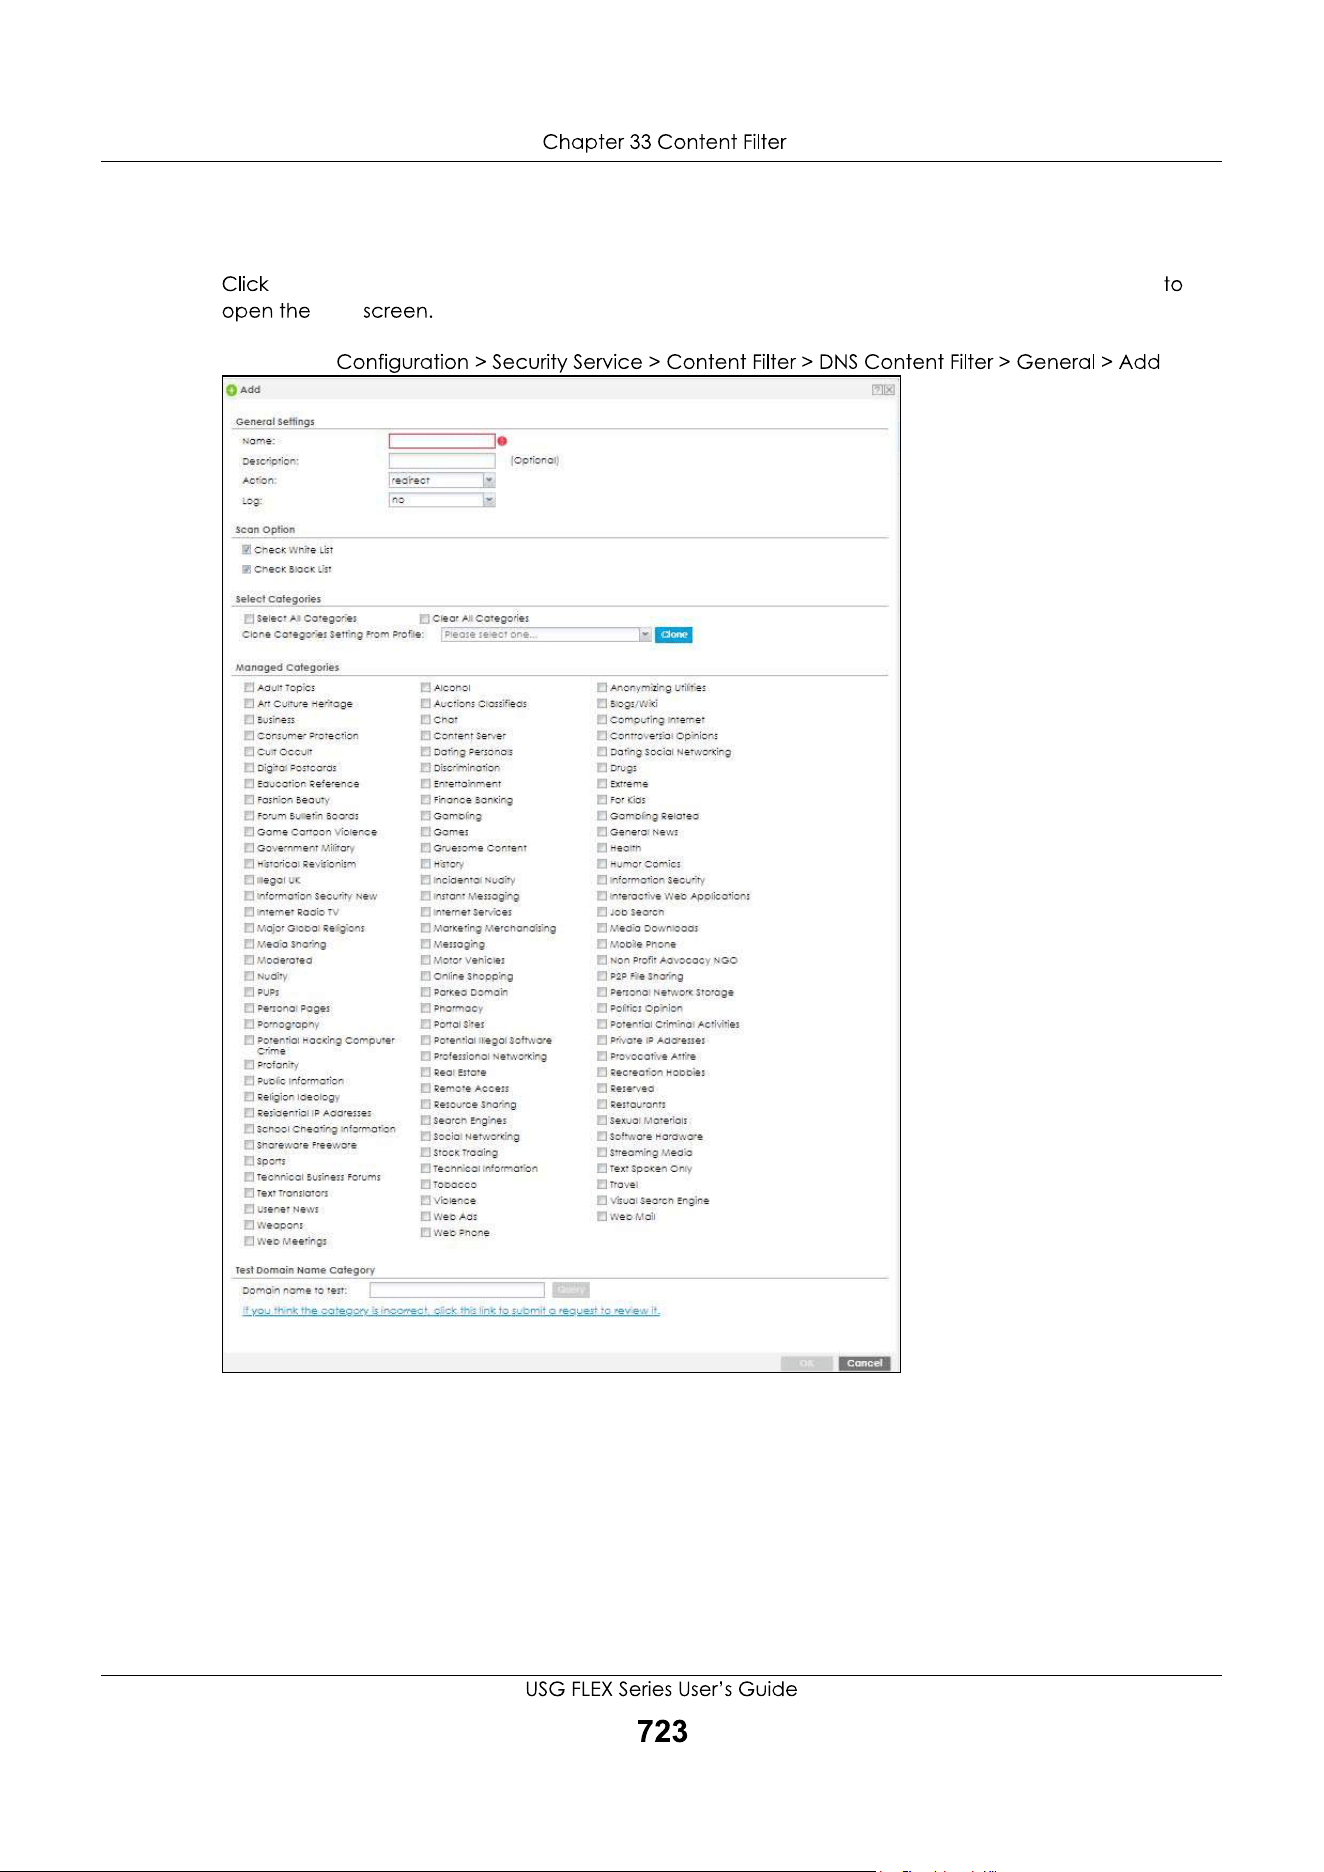Viewport: 1324px width, 1872px height.
Task: Click the green Add icon in dialog title
Action: 232,390
